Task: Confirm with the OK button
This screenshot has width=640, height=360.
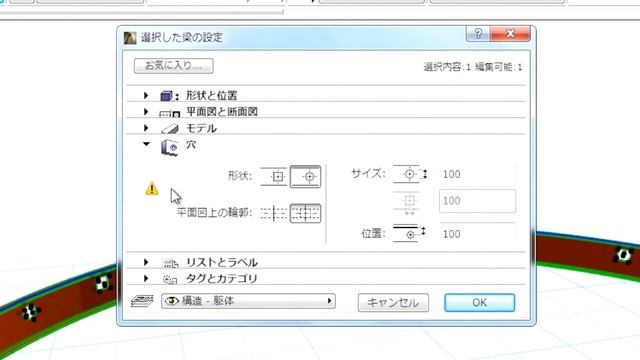Action: tap(480, 302)
